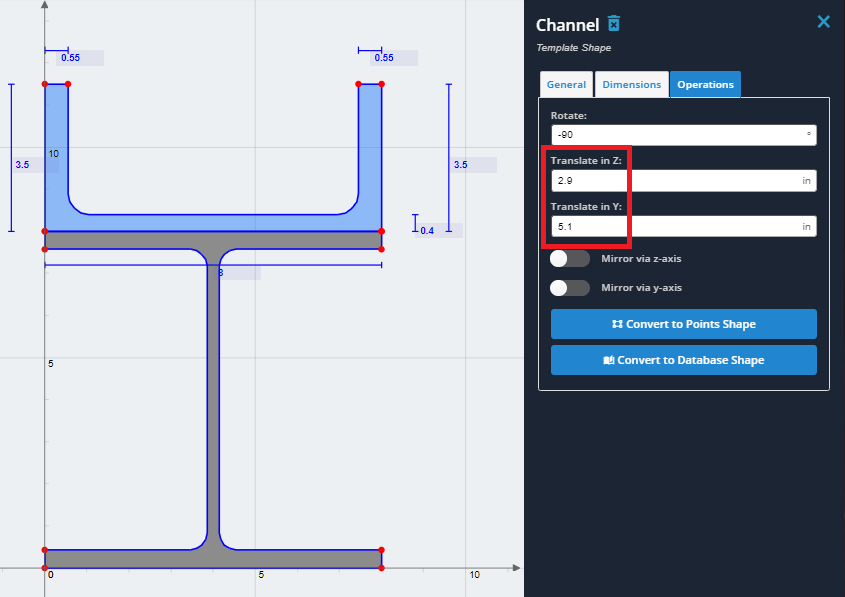Click the red node at origin
845x597 pixels.
coord(45,568)
